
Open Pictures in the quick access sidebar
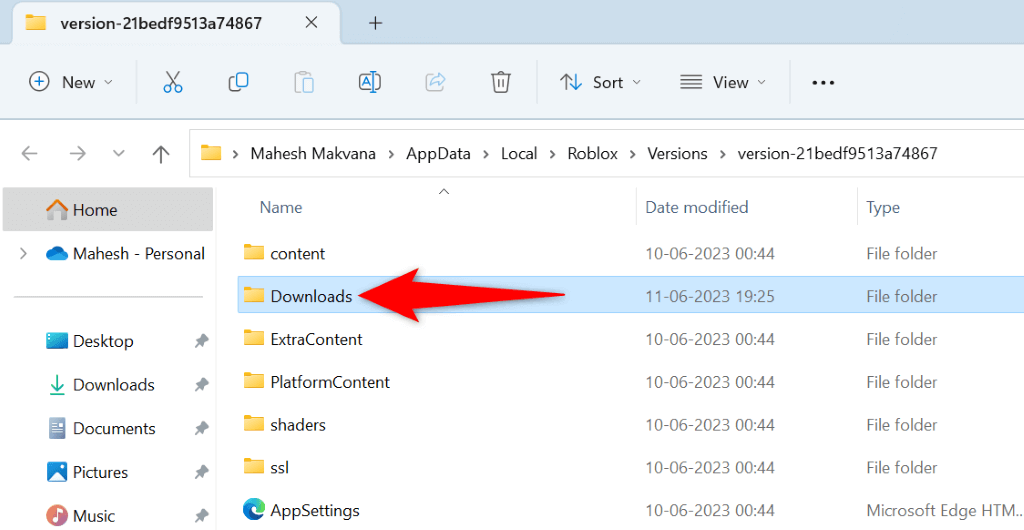pyautogui.click(x=100, y=472)
